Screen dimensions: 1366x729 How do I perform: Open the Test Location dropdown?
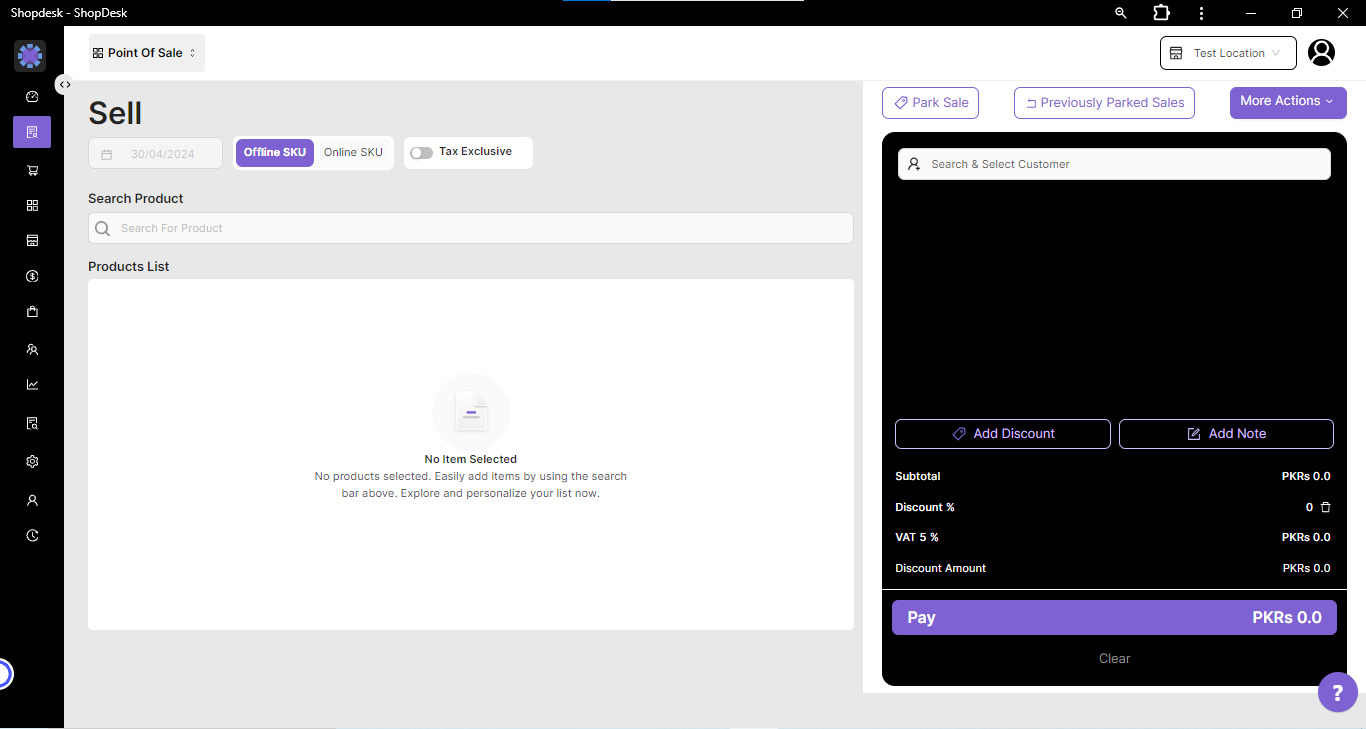click(x=1227, y=53)
